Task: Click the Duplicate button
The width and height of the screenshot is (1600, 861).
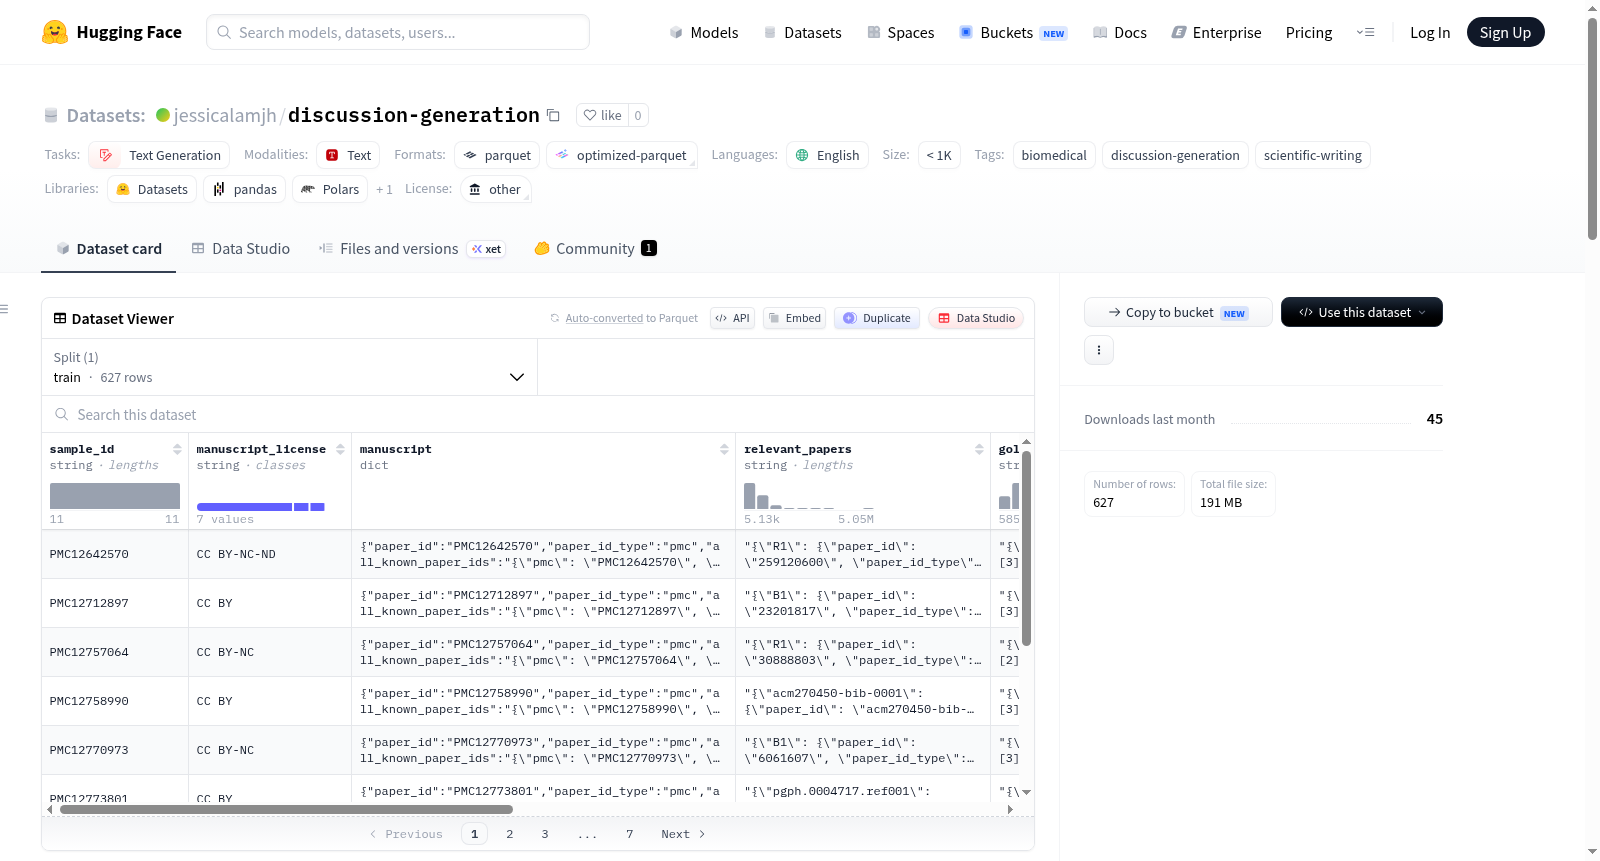Action: (877, 318)
